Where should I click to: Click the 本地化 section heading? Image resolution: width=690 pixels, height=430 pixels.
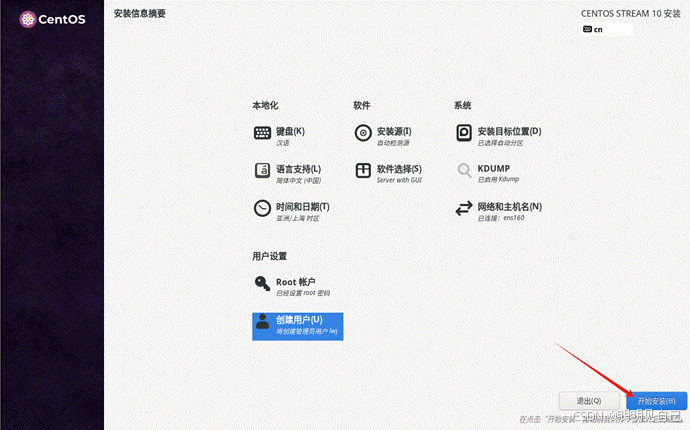[x=265, y=105]
